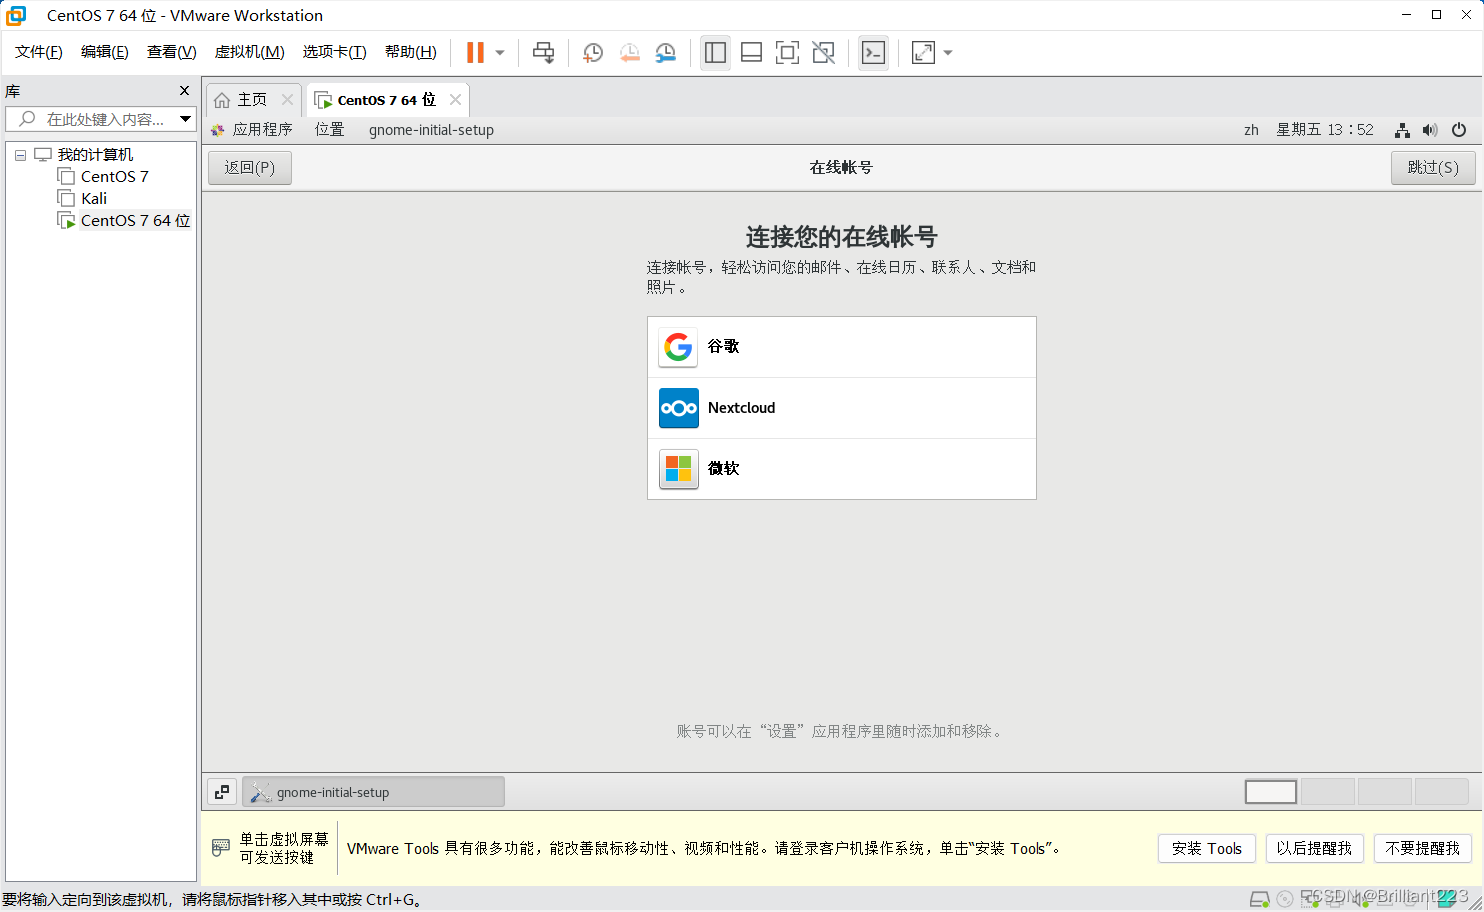Click the keyboard icon in VMware Tools bar
Viewport: 1484px width, 912px height.
[x=221, y=848]
